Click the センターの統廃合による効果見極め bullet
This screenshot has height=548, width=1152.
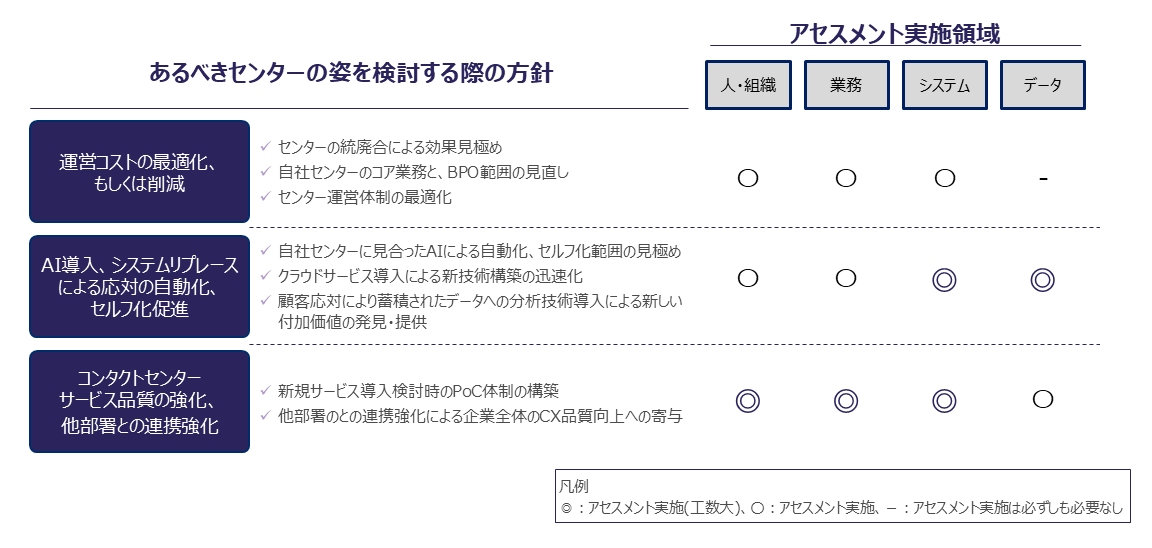point(389,147)
